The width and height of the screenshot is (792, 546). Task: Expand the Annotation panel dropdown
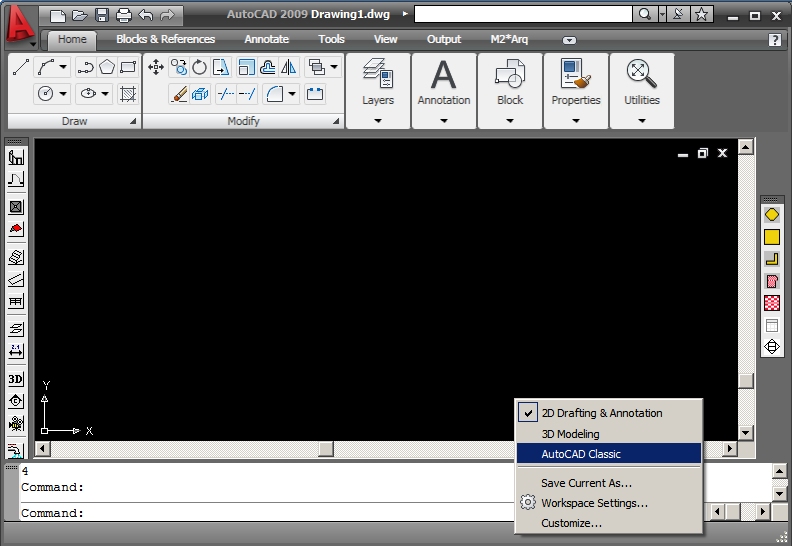tap(444, 121)
